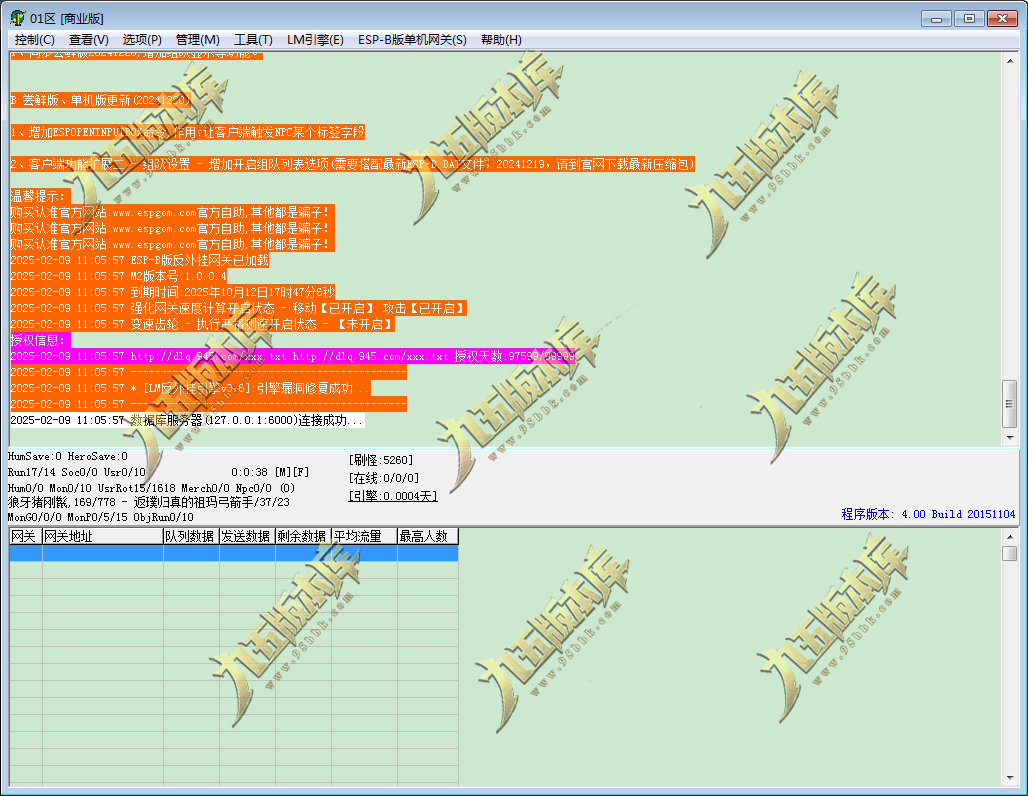Open the 选项(P) menu
The image size is (1028, 796).
pos(142,40)
